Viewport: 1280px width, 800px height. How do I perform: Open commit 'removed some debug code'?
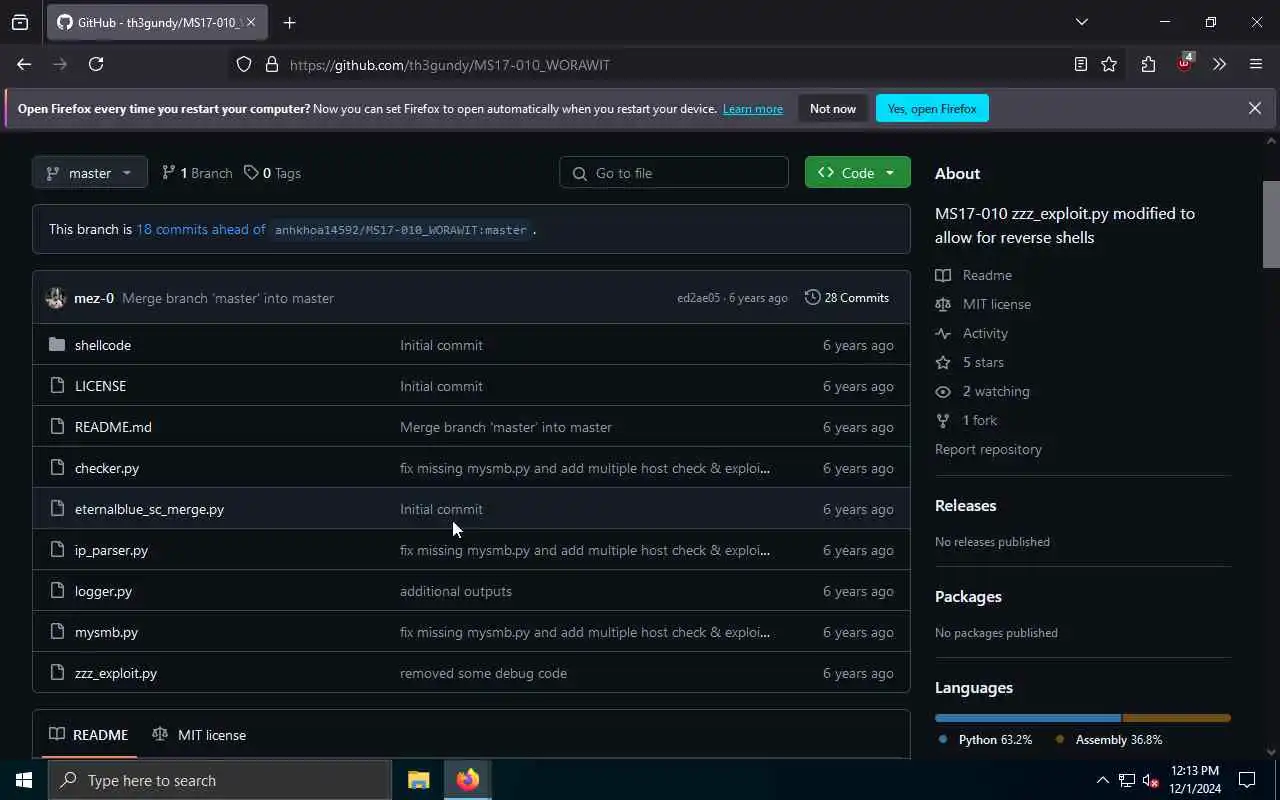(x=483, y=673)
